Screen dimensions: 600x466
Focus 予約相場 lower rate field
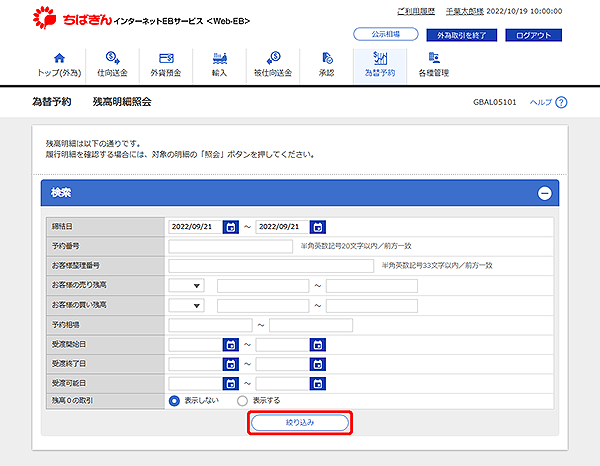point(210,325)
